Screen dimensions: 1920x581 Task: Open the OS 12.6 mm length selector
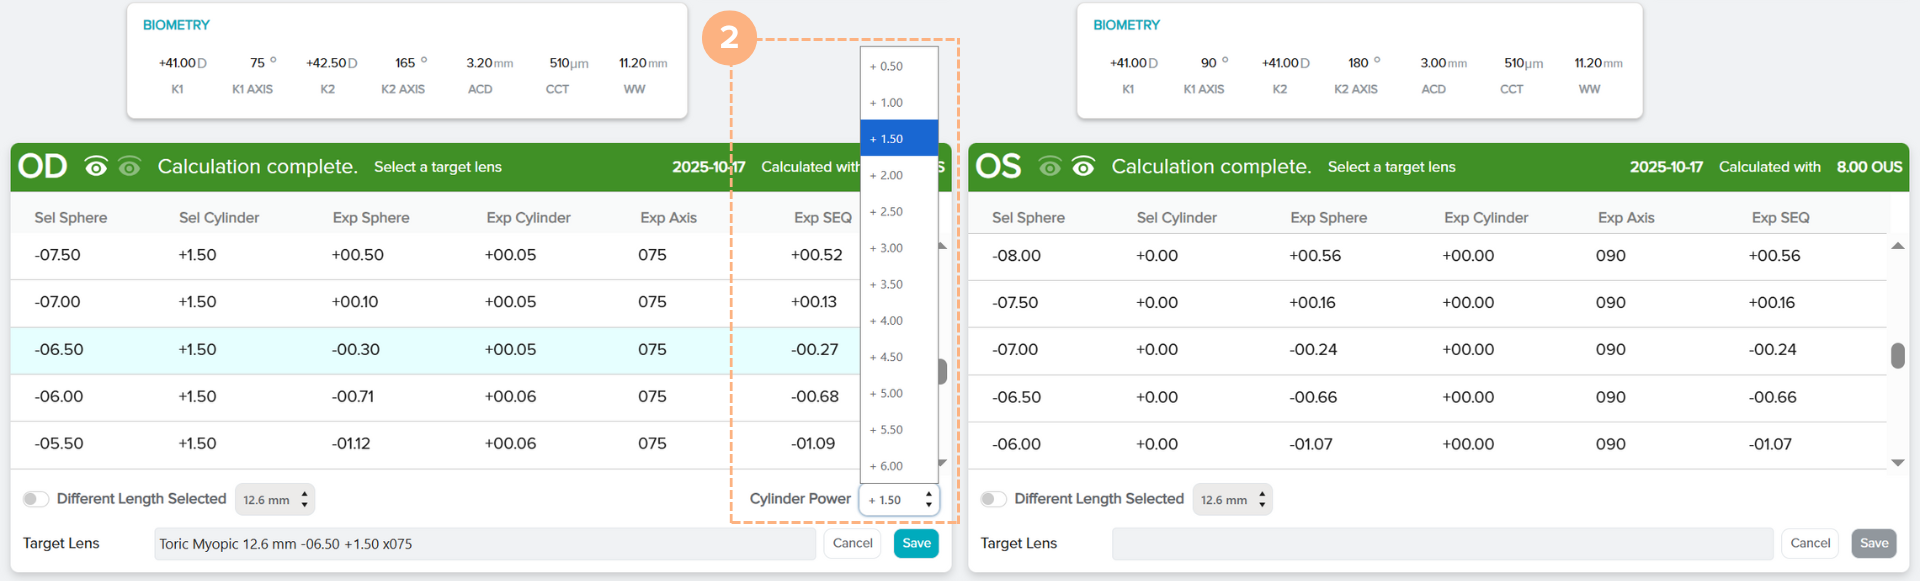click(1232, 500)
